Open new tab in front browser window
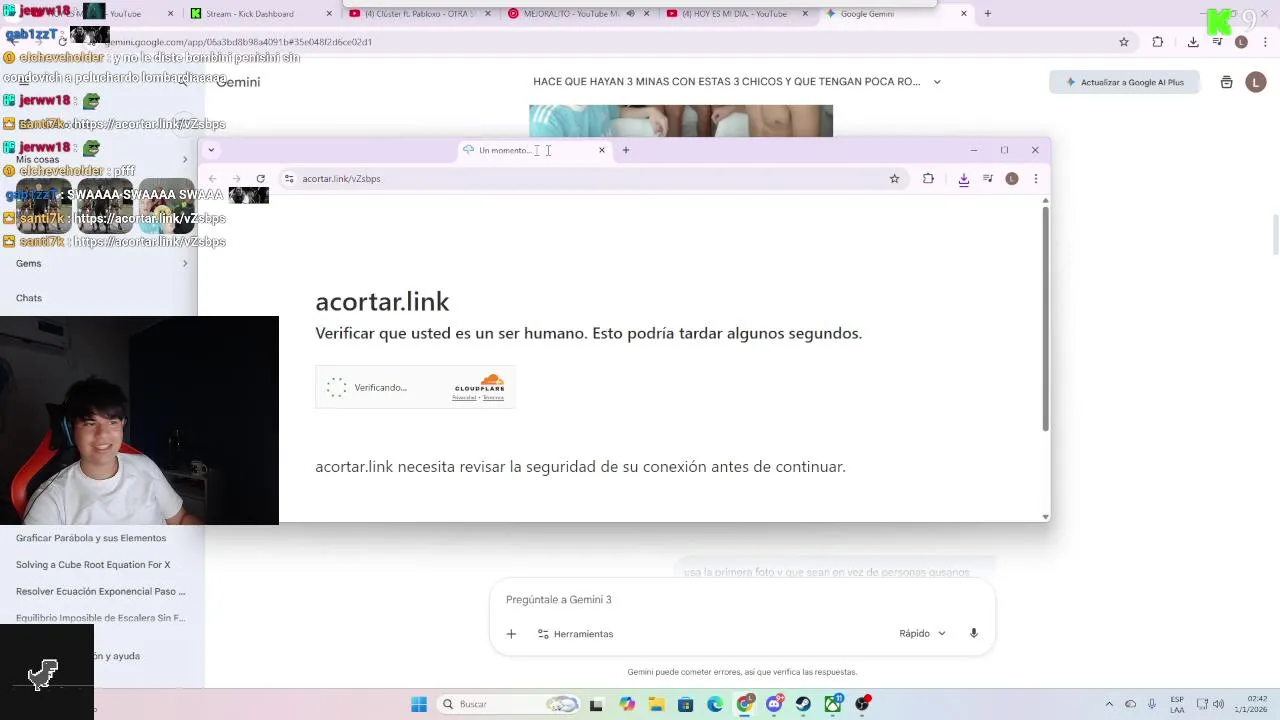This screenshot has width=1280, height=720. click(x=626, y=150)
